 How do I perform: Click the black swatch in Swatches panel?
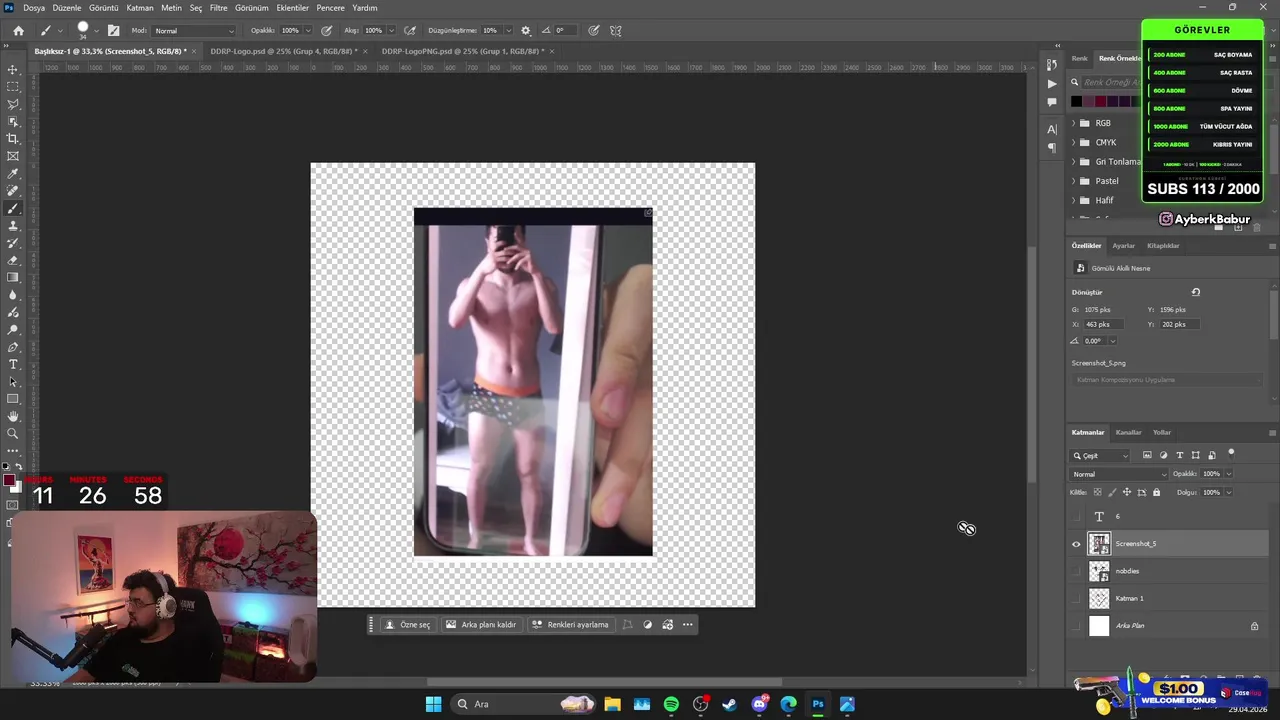pyautogui.click(x=1076, y=101)
